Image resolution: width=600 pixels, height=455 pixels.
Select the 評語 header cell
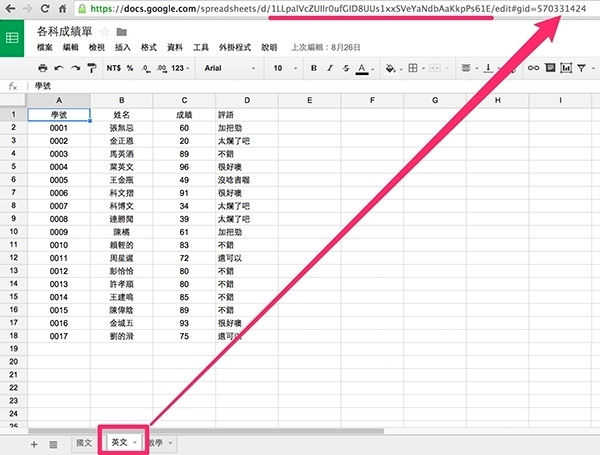pyautogui.click(x=247, y=115)
